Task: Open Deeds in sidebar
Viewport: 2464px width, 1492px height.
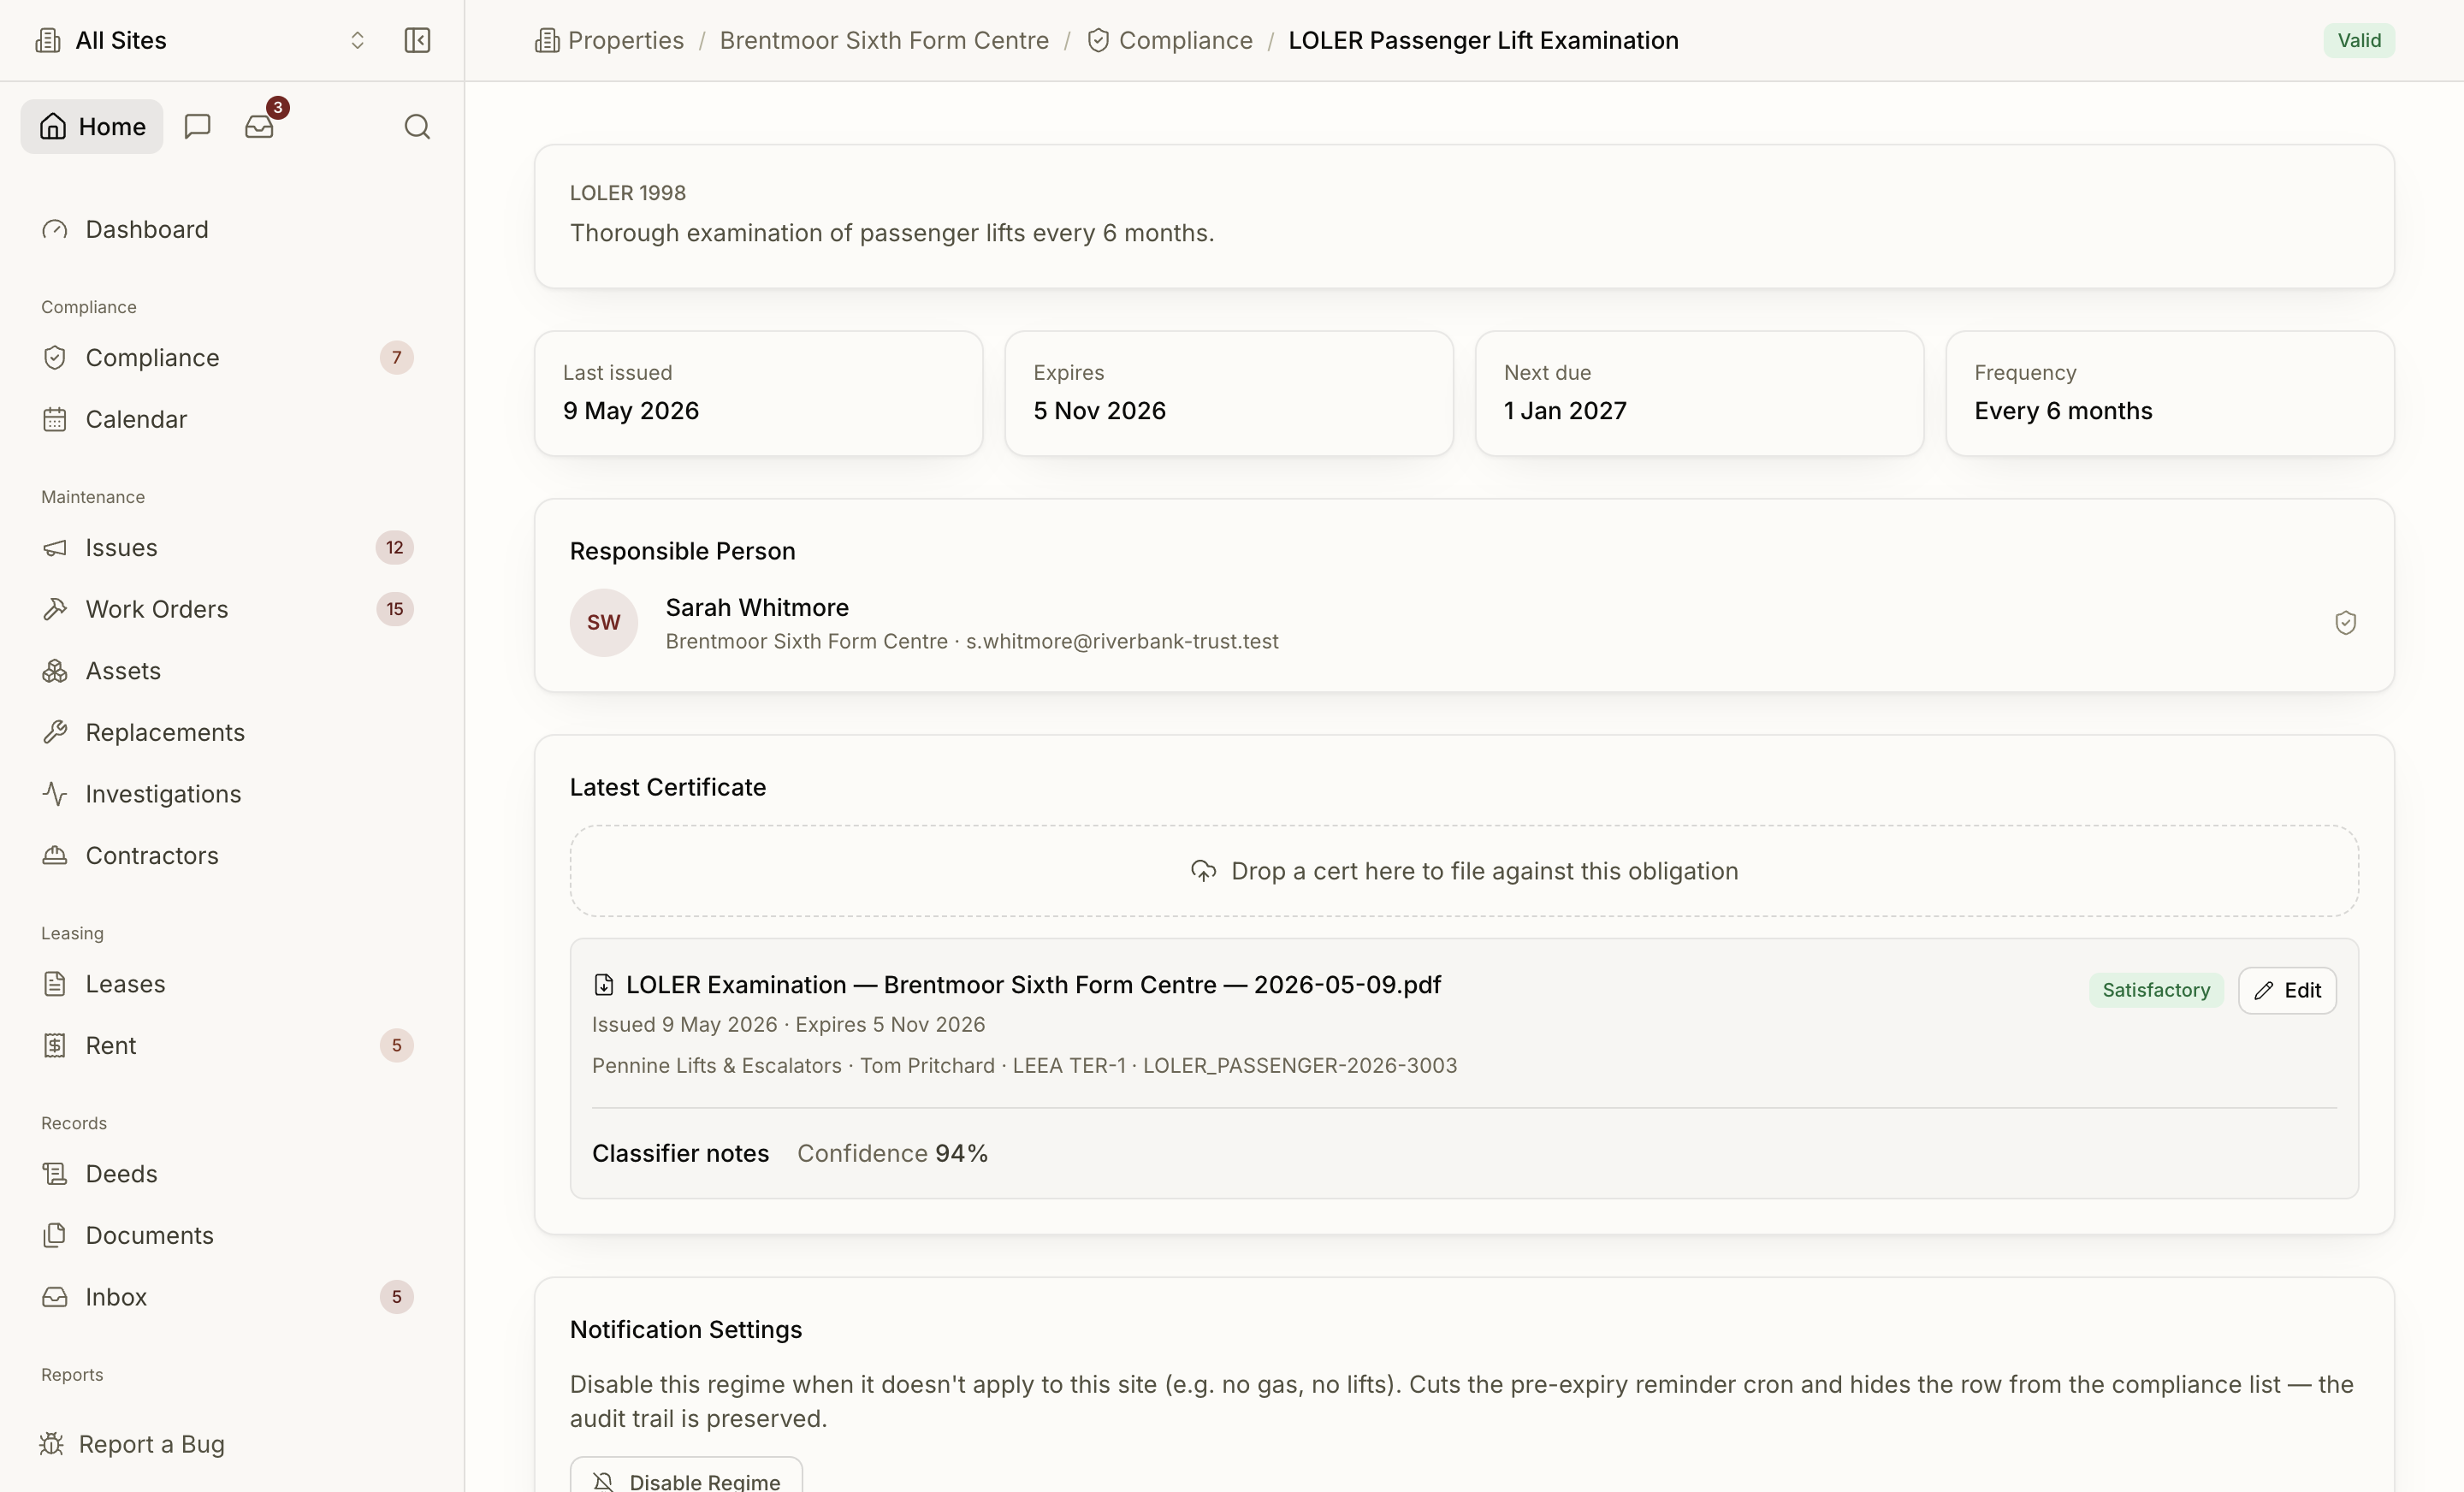Action: click(x=228, y=1173)
